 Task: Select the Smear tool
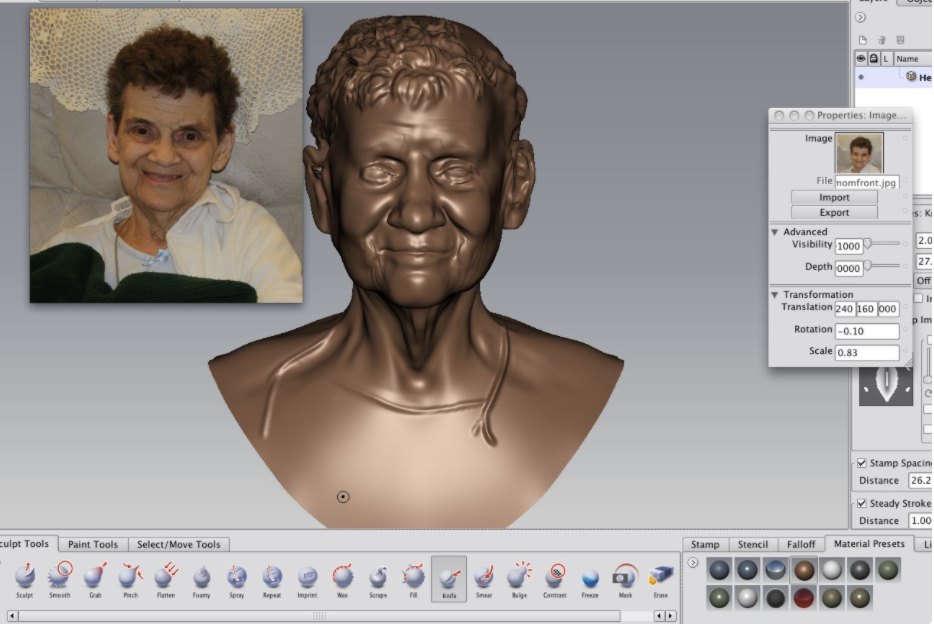(x=484, y=581)
